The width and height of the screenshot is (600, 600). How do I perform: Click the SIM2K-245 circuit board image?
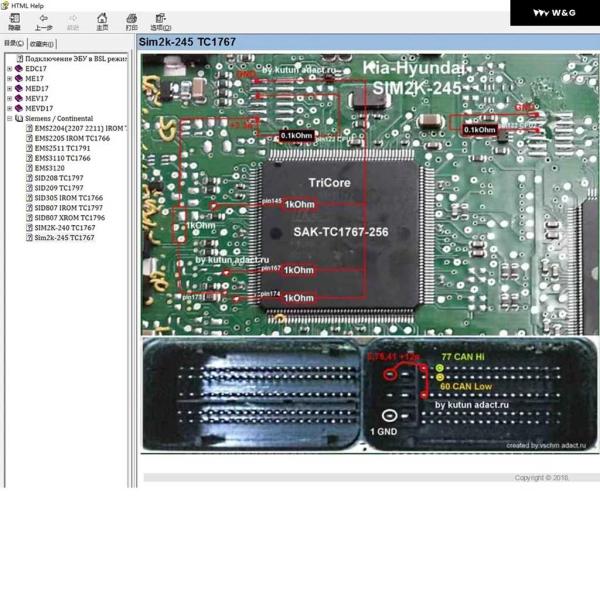click(370, 194)
